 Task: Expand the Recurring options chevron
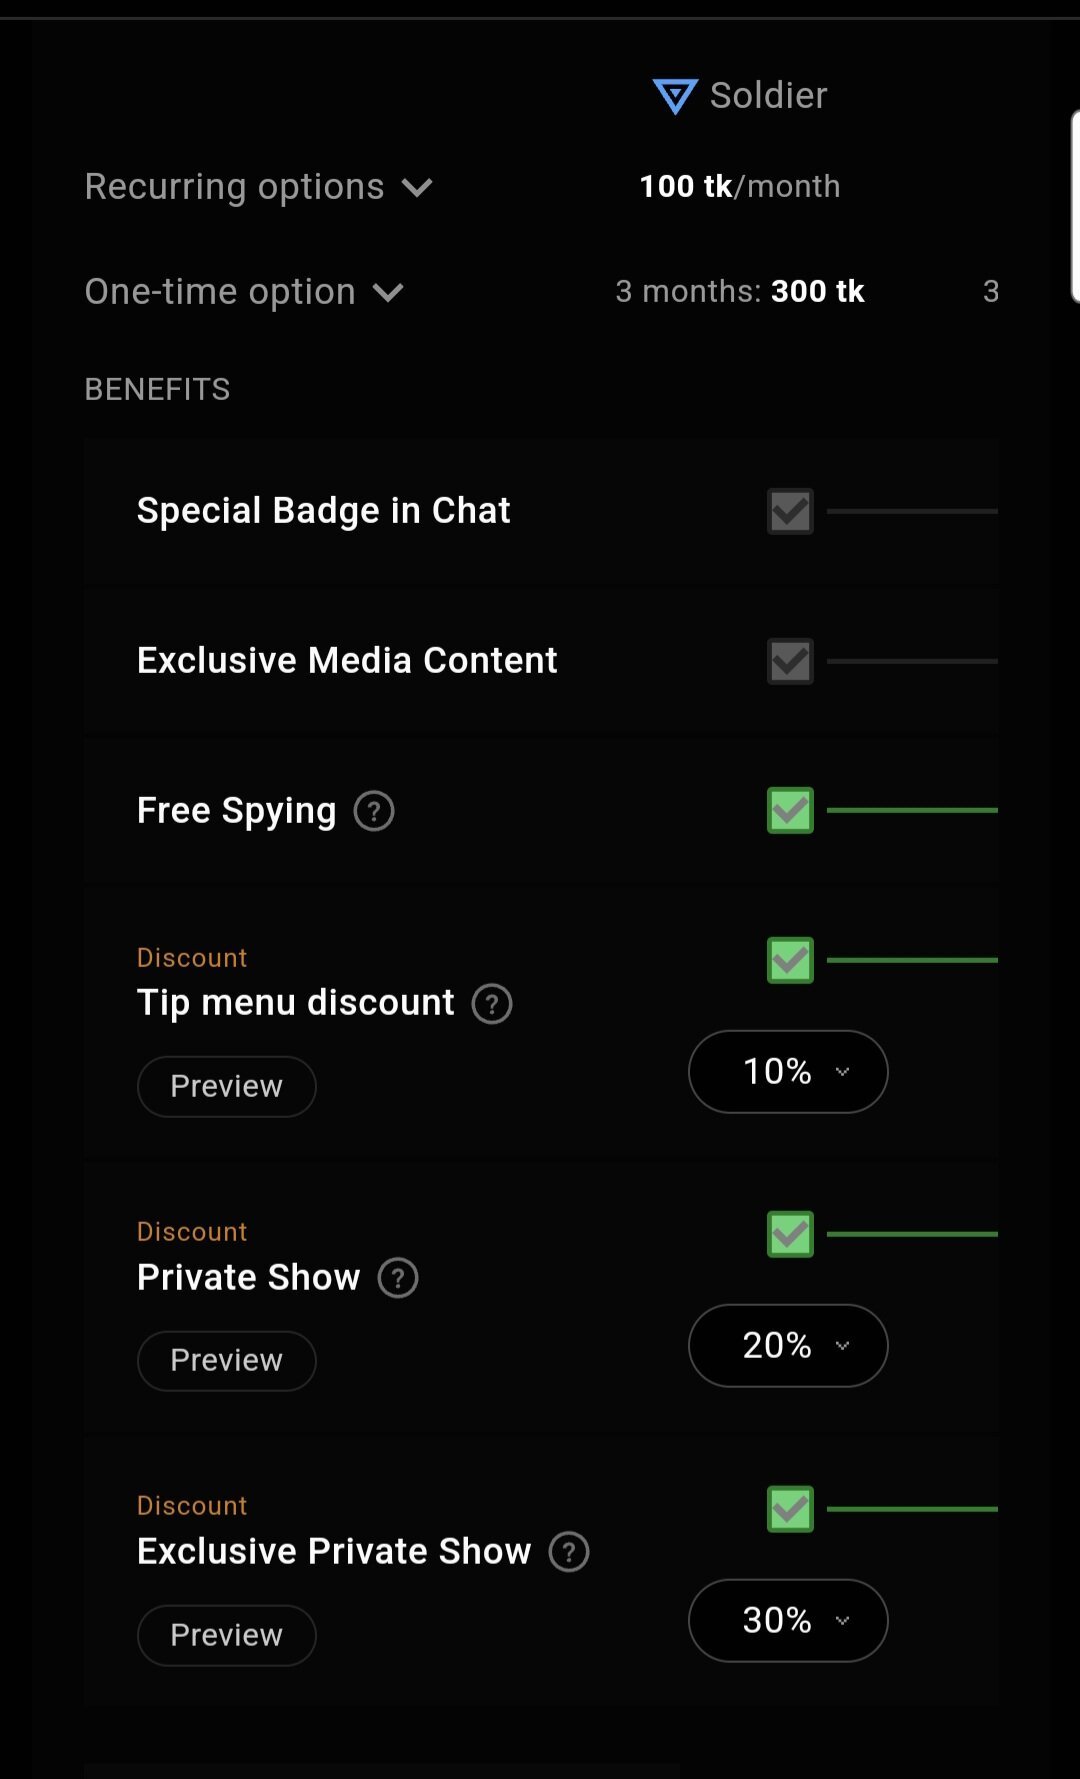click(417, 188)
